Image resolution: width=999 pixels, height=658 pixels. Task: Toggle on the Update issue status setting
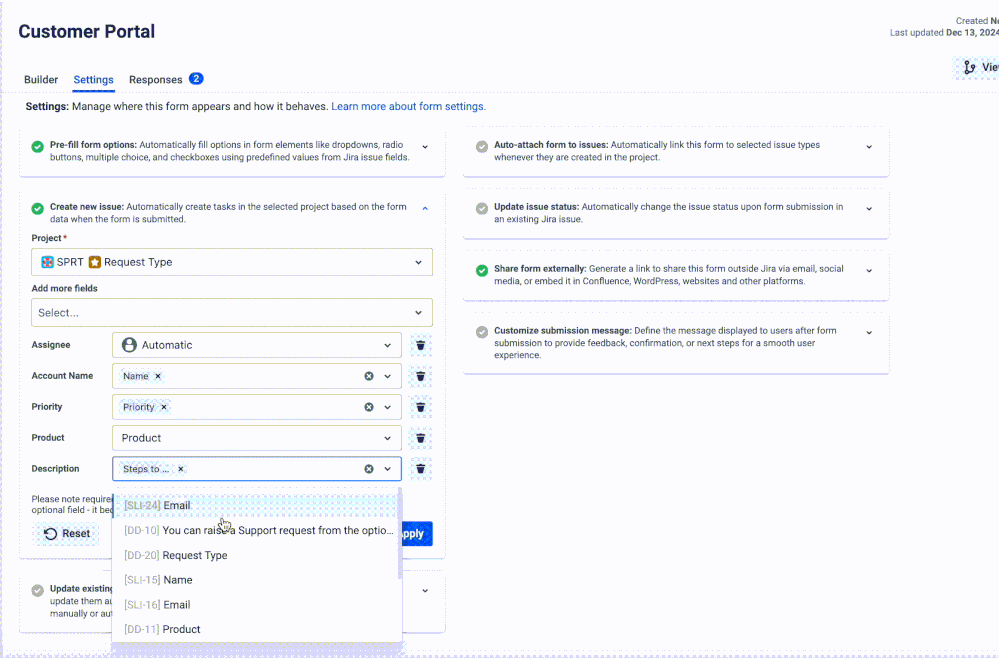click(x=481, y=208)
